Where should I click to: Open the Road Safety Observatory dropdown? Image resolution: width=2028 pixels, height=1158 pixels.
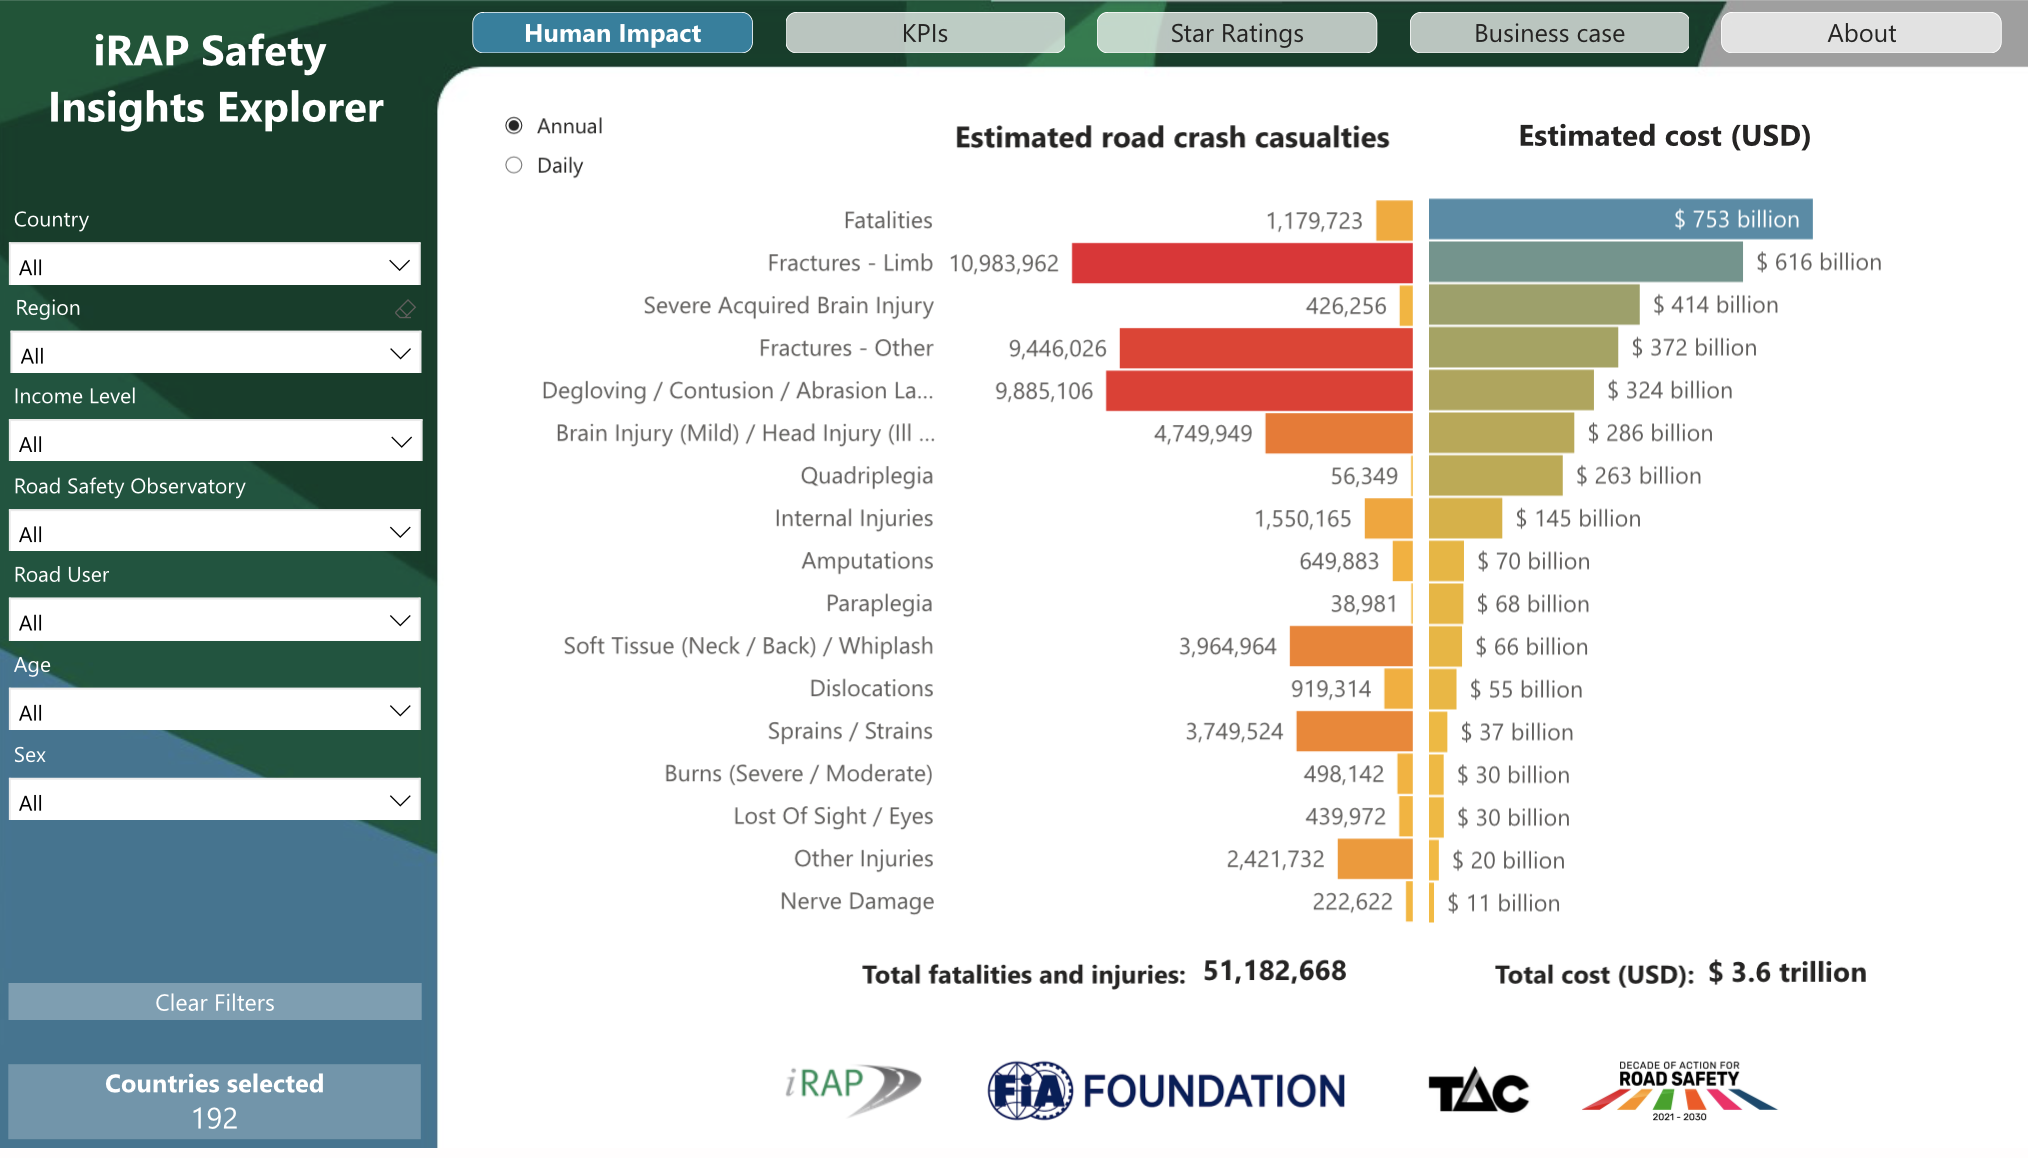tap(215, 532)
